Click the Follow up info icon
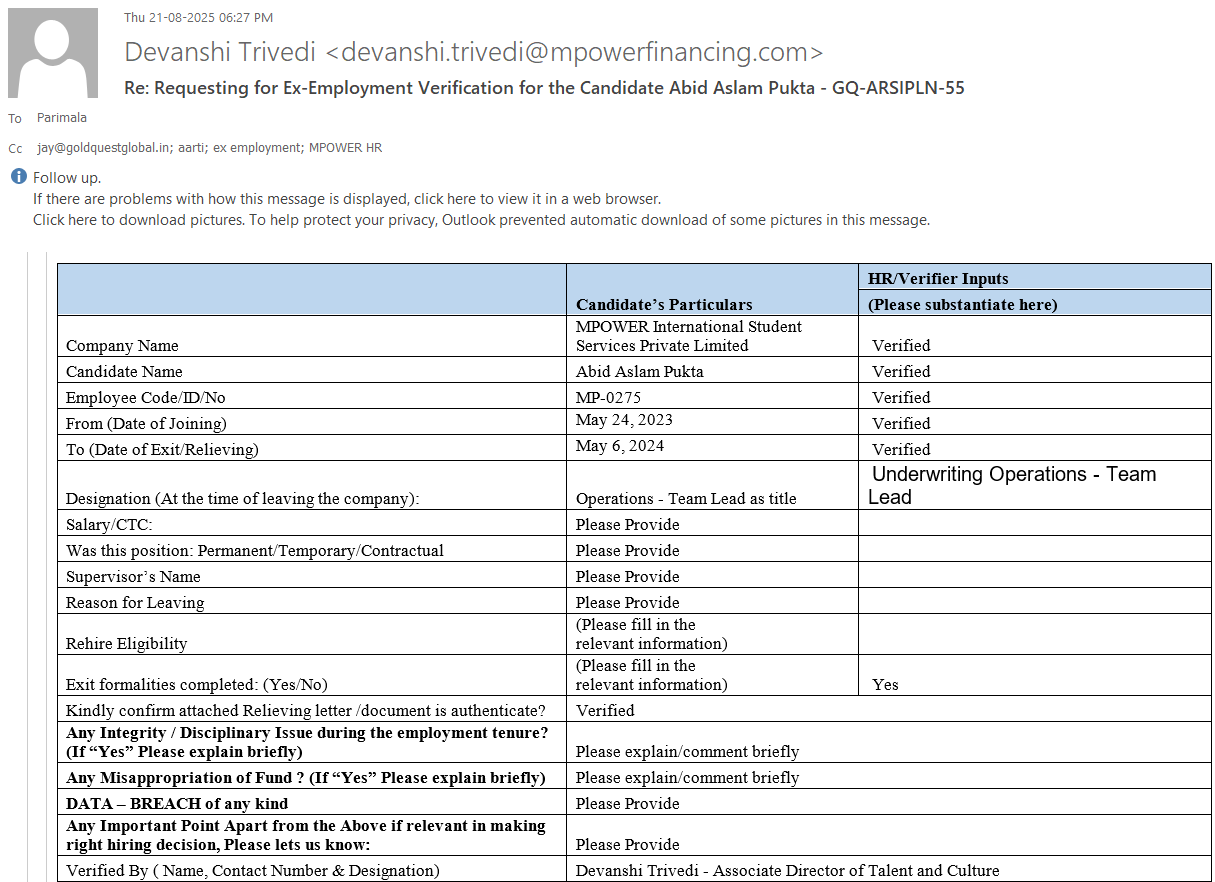 18,177
